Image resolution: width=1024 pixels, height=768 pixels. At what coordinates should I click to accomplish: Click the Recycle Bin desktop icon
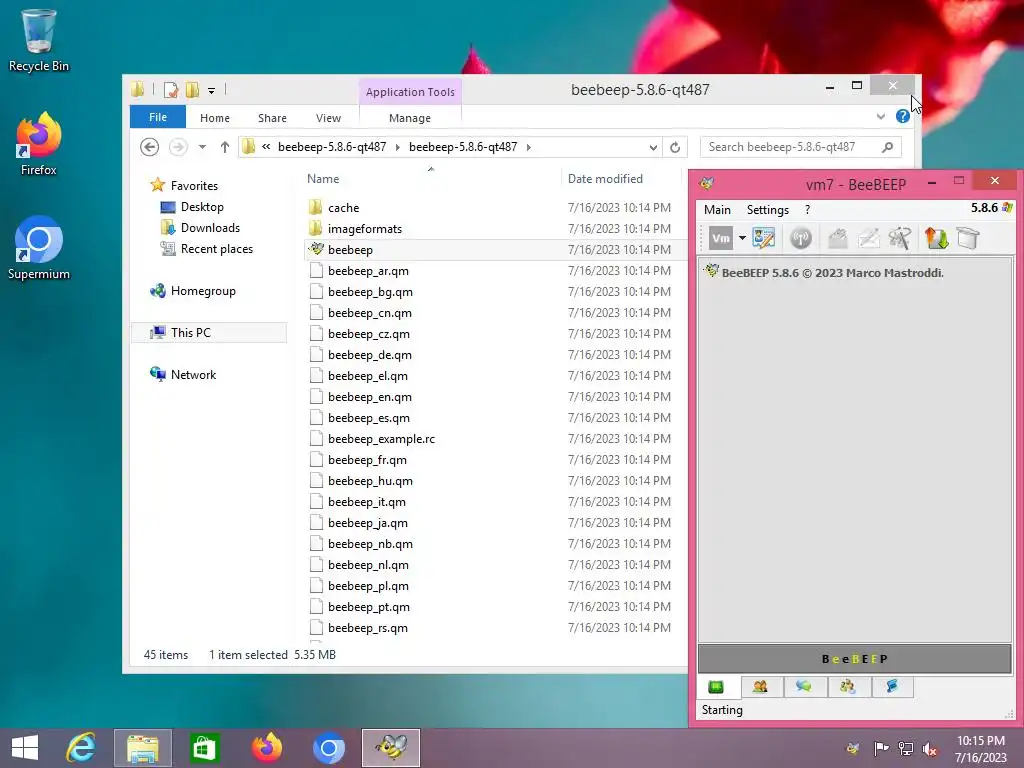click(x=39, y=40)
